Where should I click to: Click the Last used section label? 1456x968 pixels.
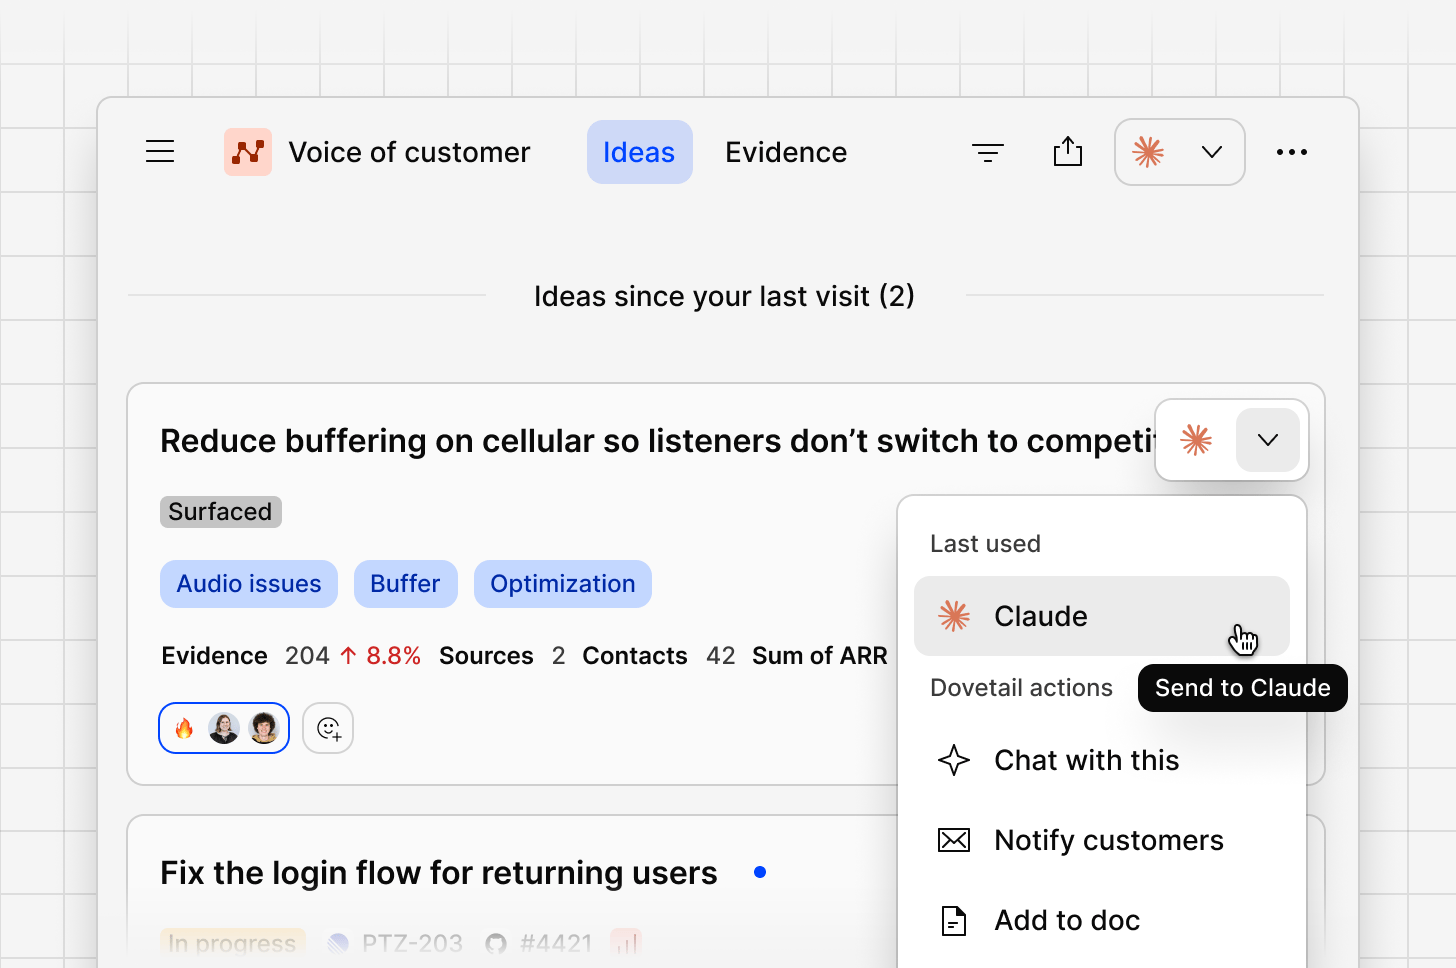pos(985,544)
